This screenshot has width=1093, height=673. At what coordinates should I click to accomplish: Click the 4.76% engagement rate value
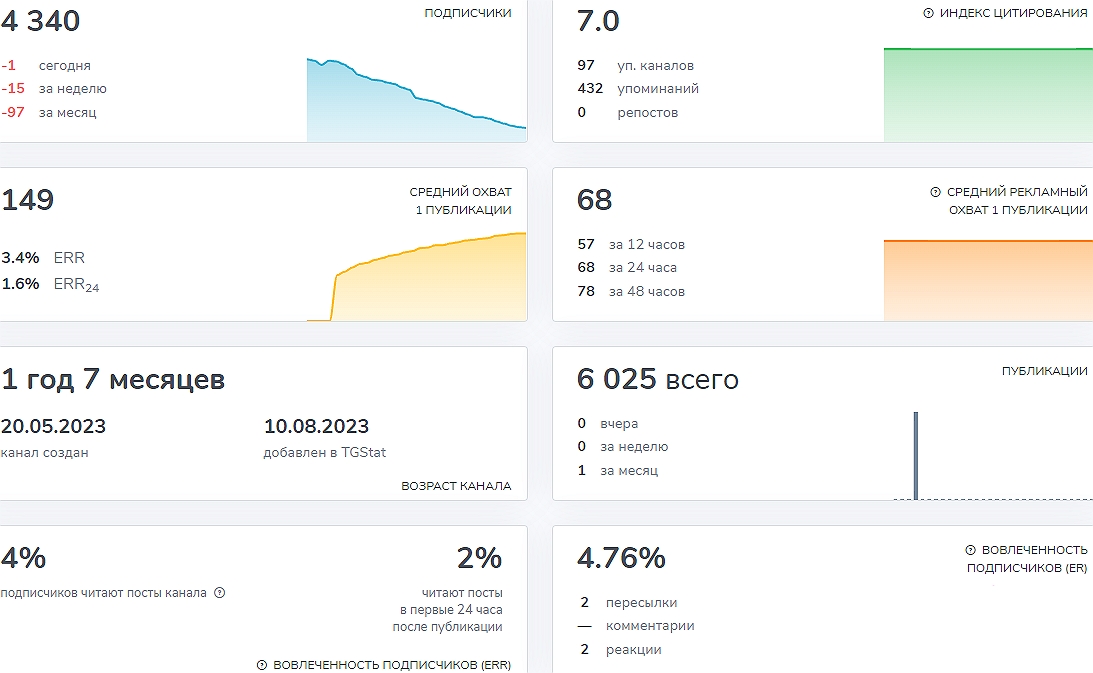[621, 558]
